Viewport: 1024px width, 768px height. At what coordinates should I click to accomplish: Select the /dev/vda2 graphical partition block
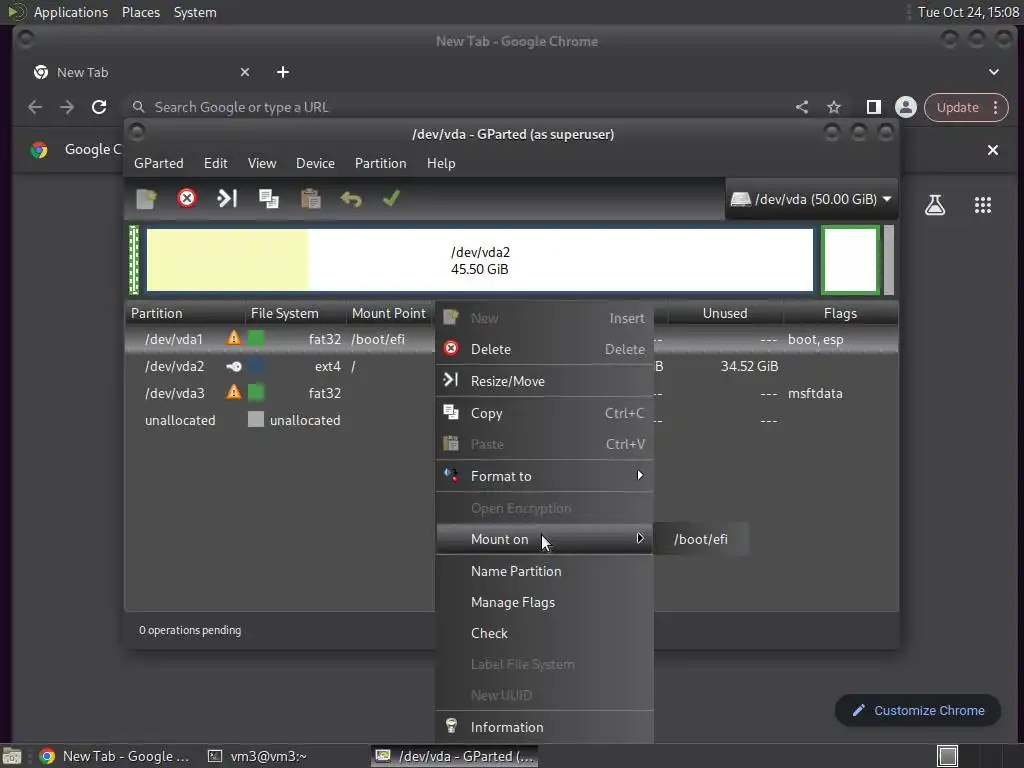[480, 260]
